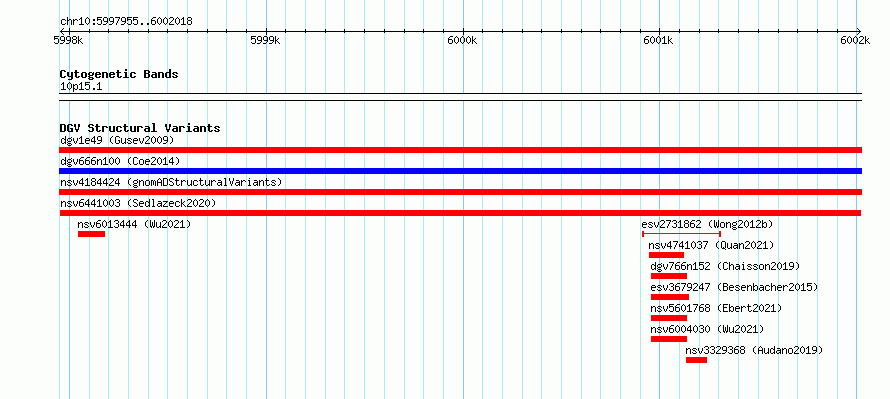Open esv3679247 (Besenbacher2015) label
The height and width of the screenshot is (399, 890).
(x=734, y=287)
